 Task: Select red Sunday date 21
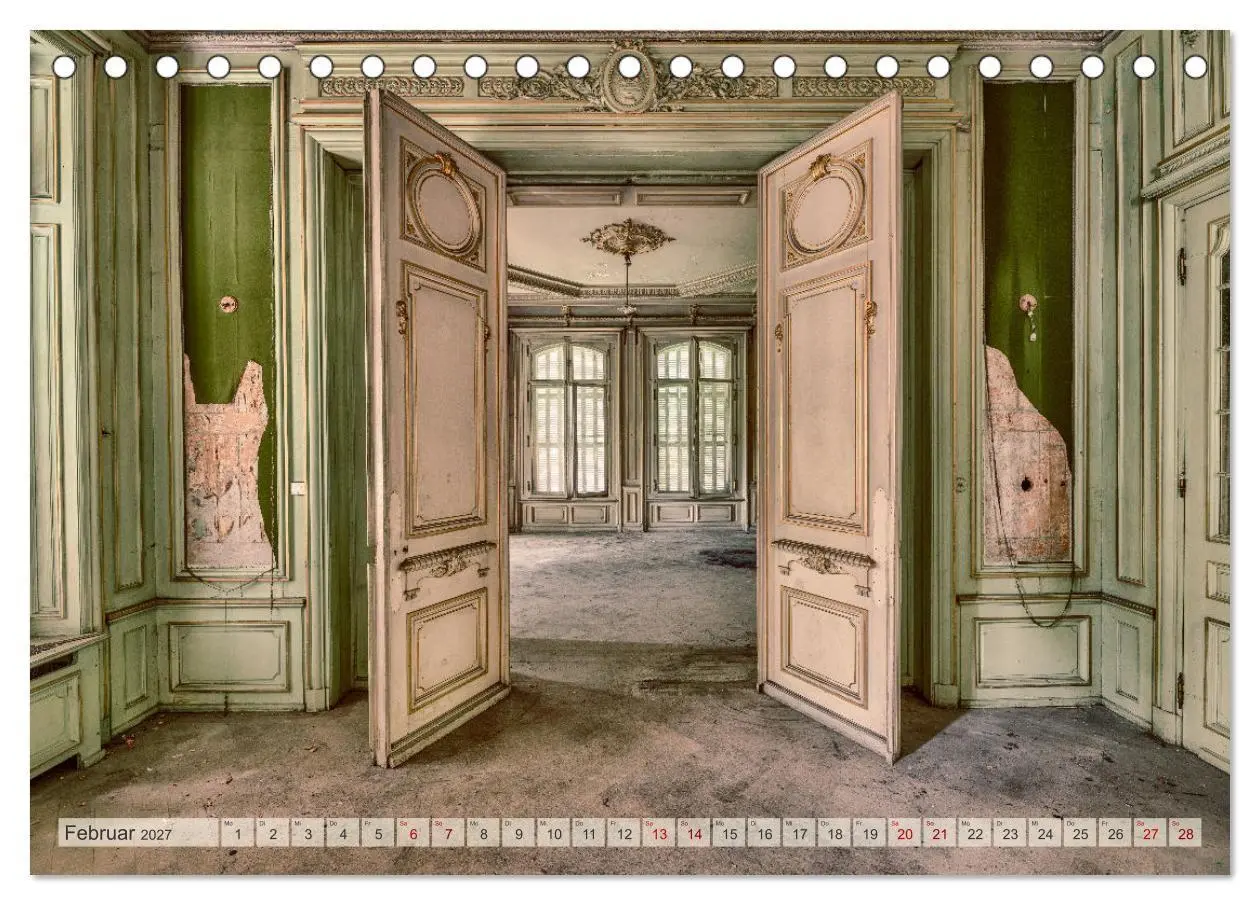pos(938,833)
